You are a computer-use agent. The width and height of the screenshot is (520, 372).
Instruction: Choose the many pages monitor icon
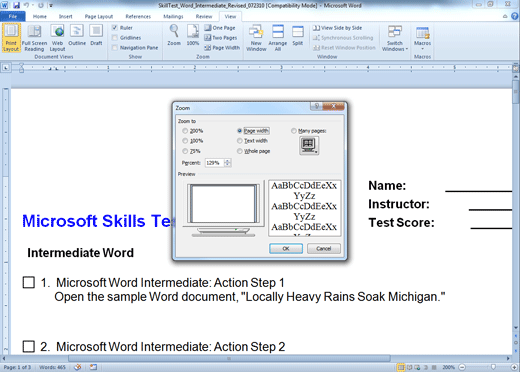(x=309, y=146)
